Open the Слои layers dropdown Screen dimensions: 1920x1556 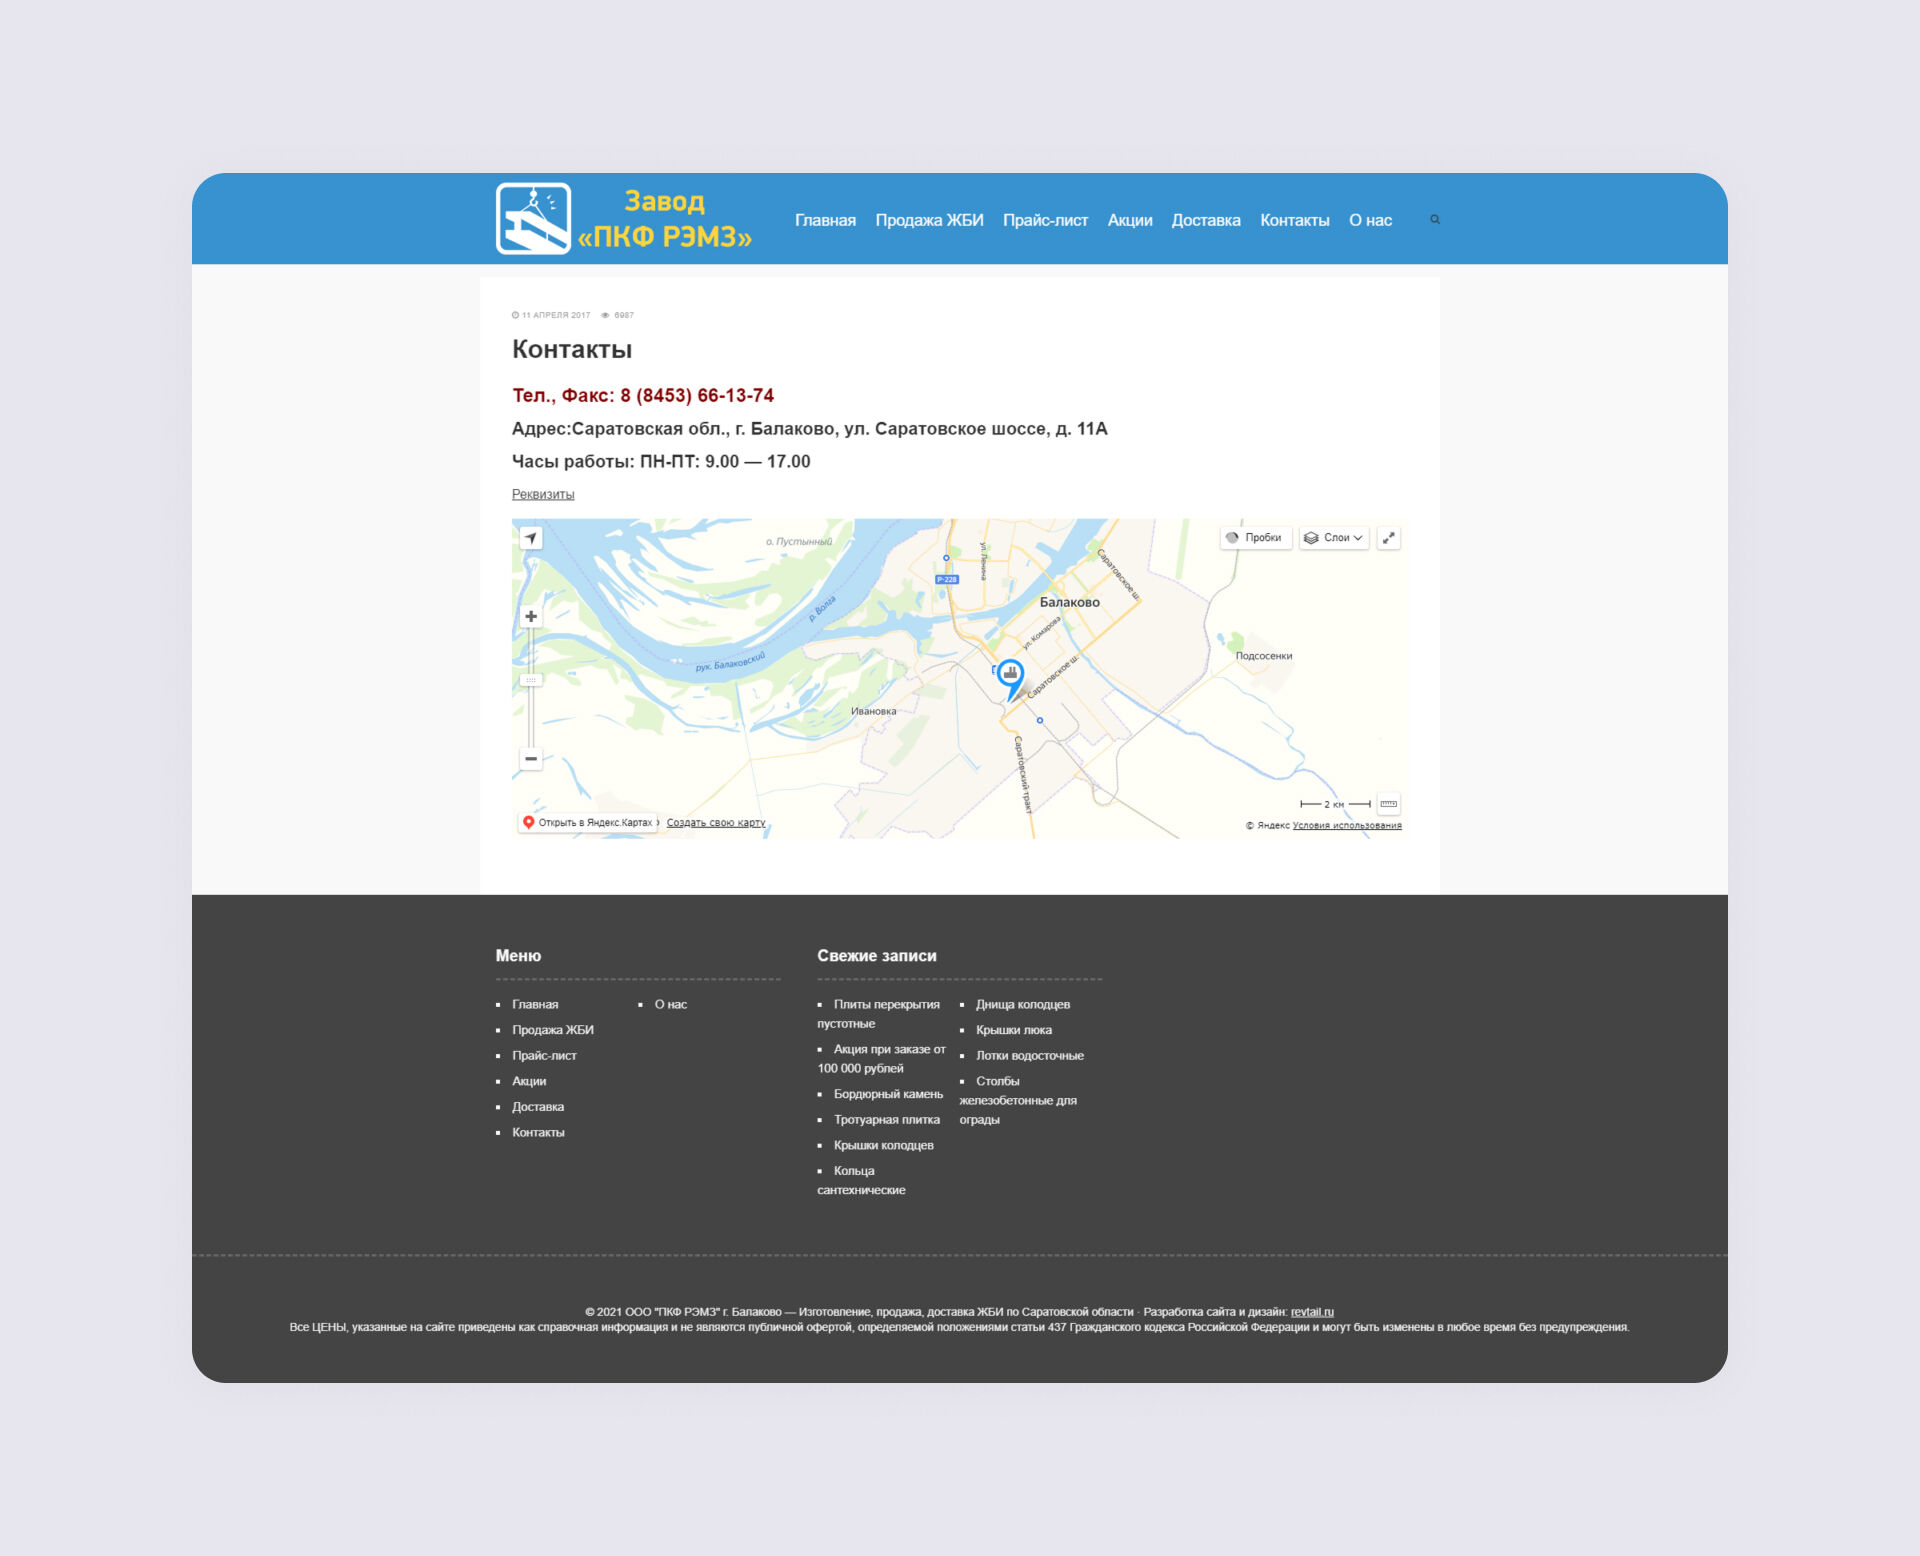coord(1334,538)
